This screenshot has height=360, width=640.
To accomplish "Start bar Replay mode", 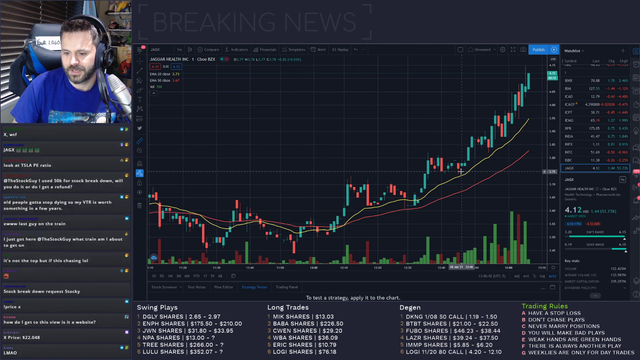I will [x=340, y=50].
